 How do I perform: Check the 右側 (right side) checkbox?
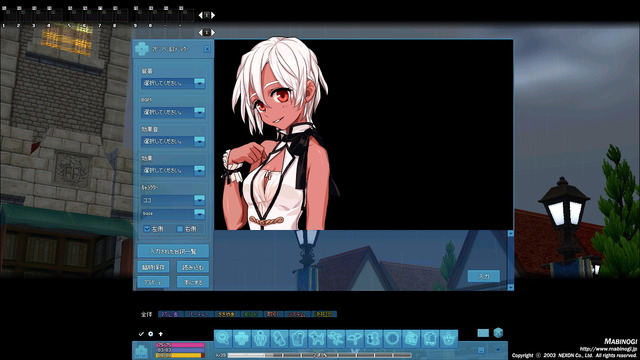(x=180, y=229)
